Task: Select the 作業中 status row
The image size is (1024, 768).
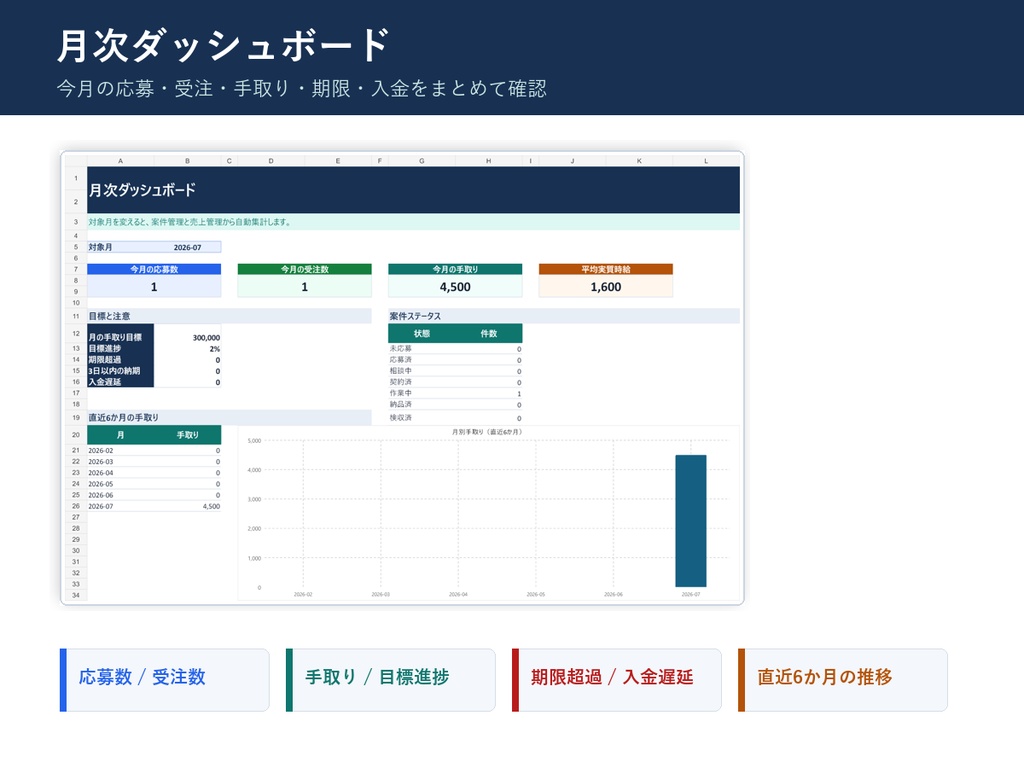Action: 455,393
